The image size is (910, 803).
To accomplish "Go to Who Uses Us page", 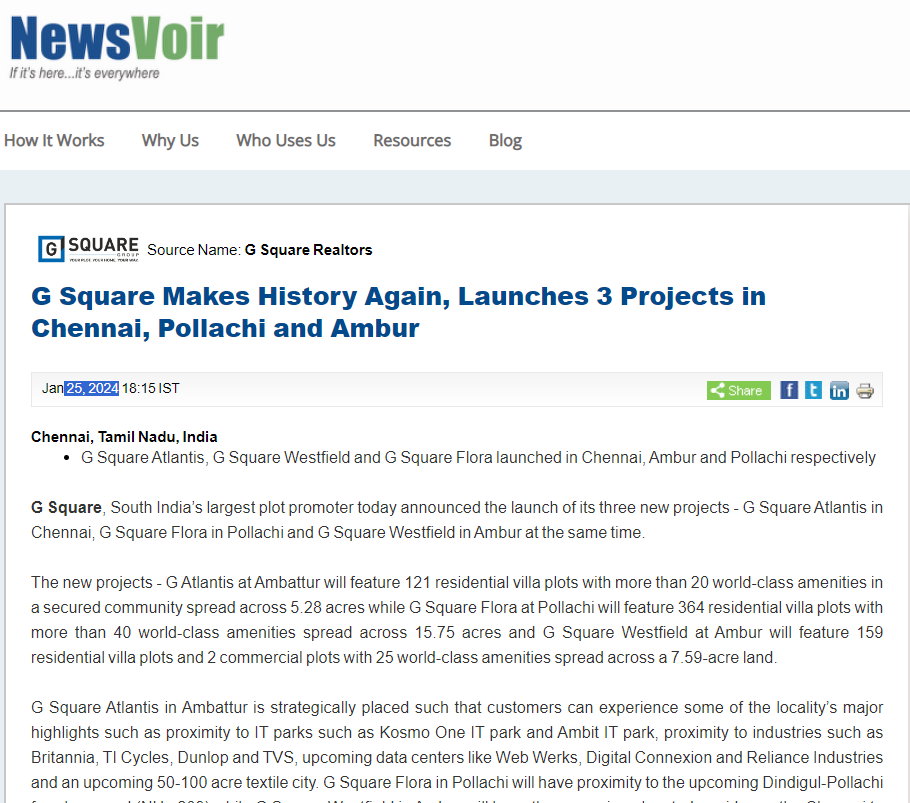I will tap(286, 140).
